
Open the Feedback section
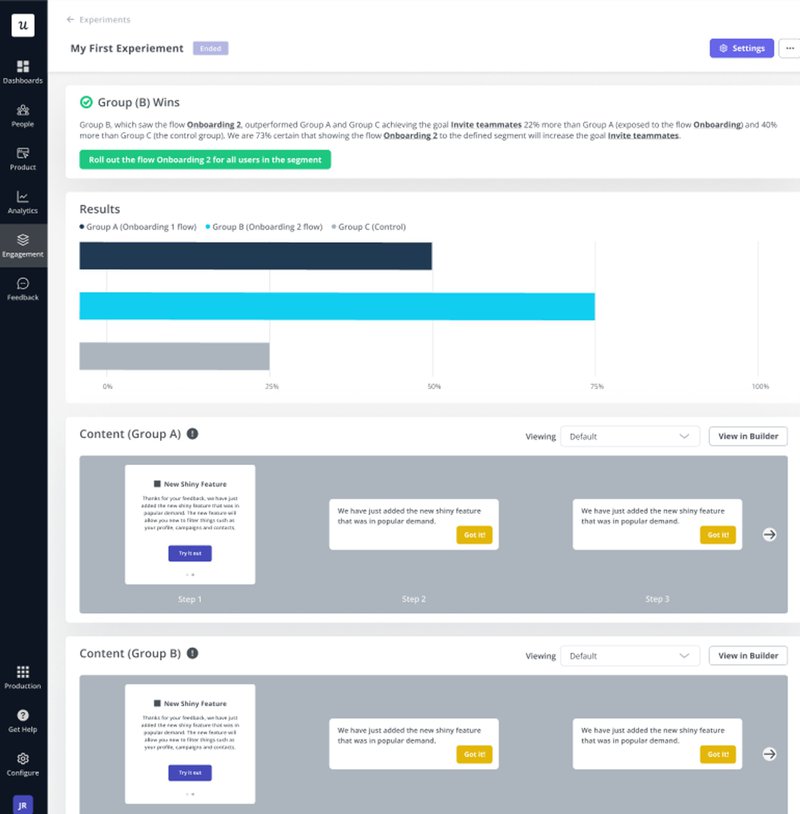(23, 290)
